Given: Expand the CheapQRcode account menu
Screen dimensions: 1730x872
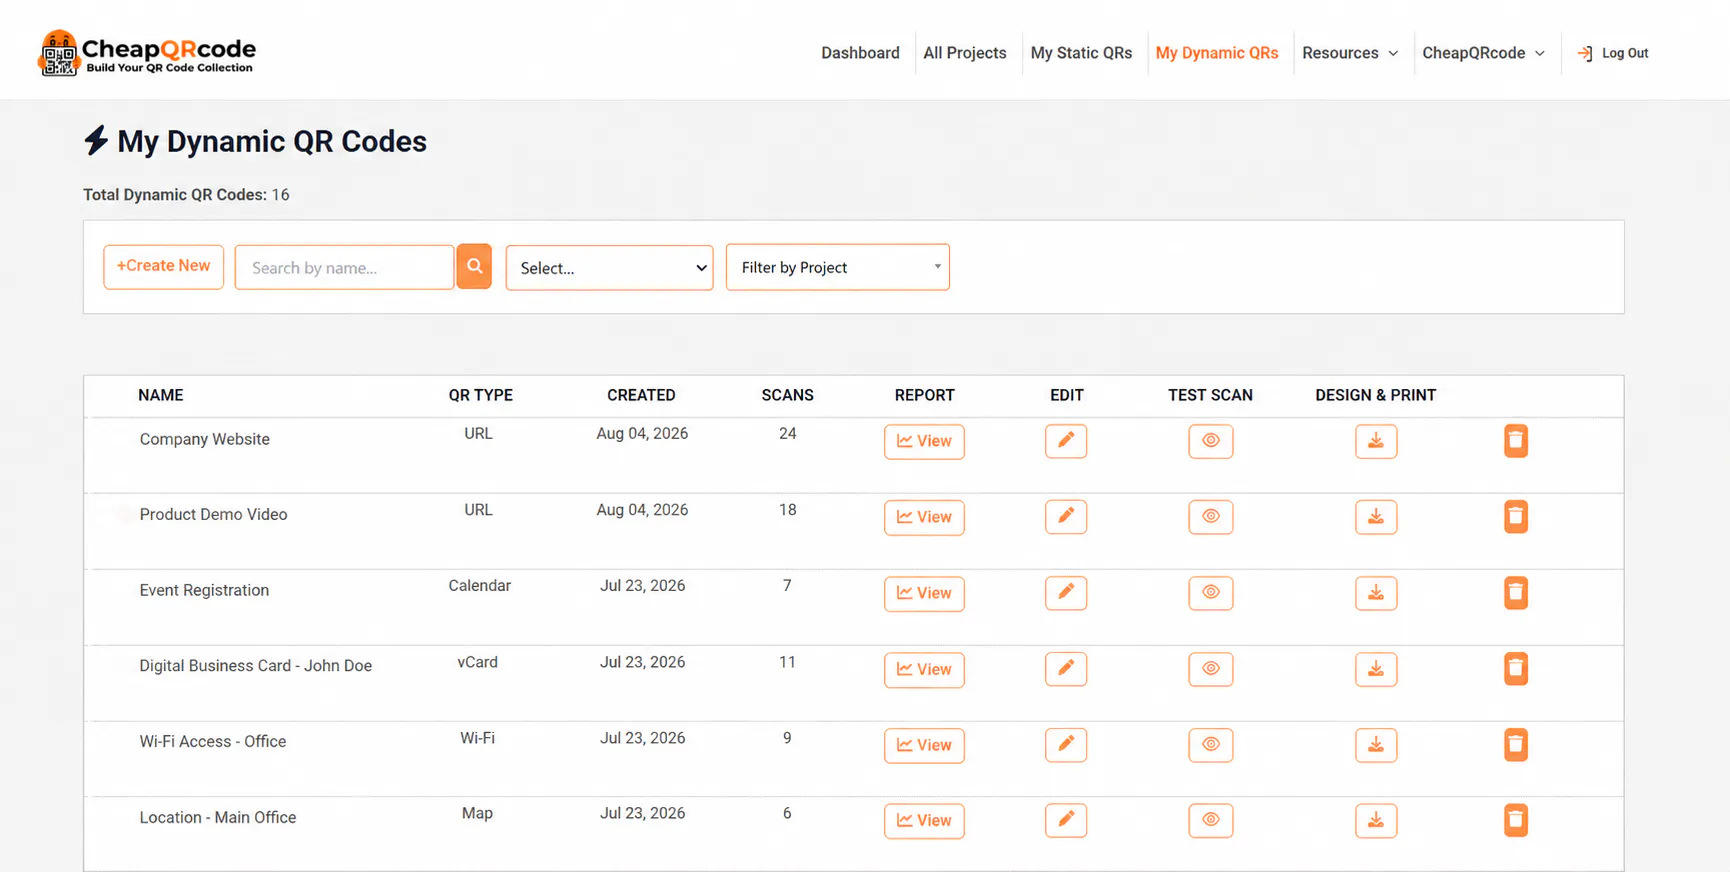Looking at the screenshot, I should pyautogui.click(x=1484, y=53).
